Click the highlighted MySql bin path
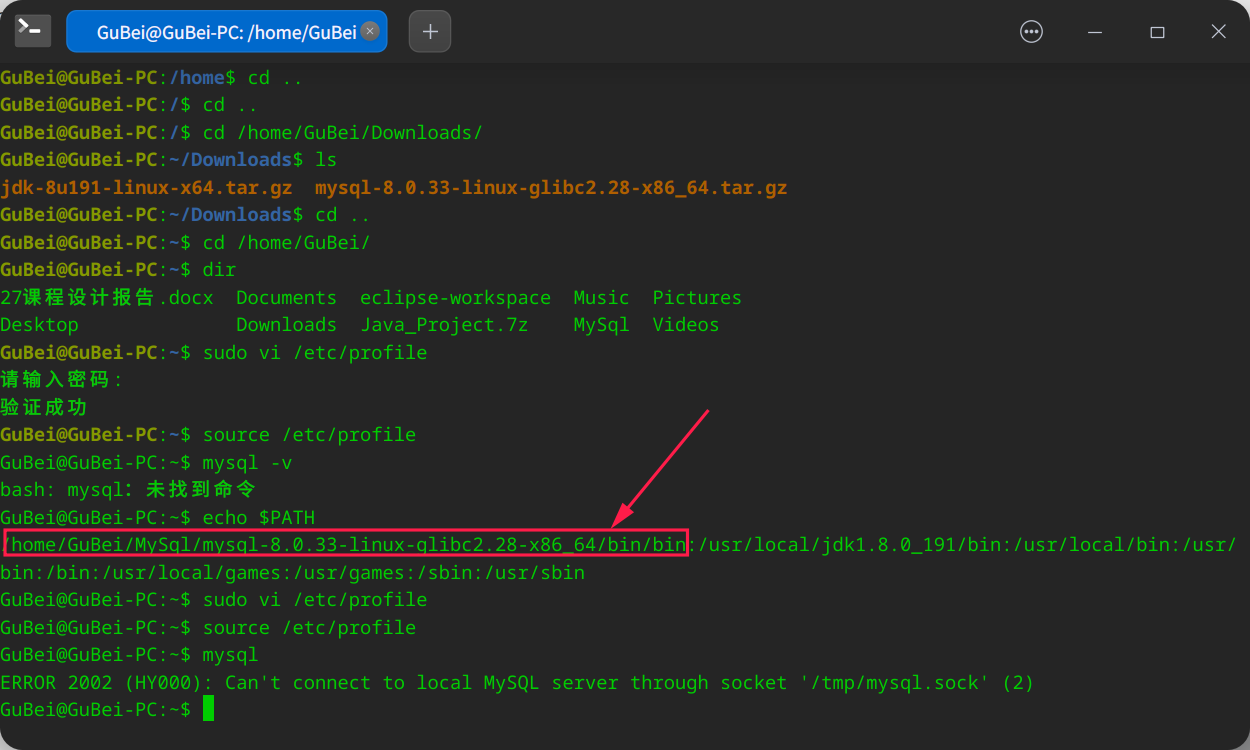Viewport: 1250px width, 750px height. (x=345, y=544)
